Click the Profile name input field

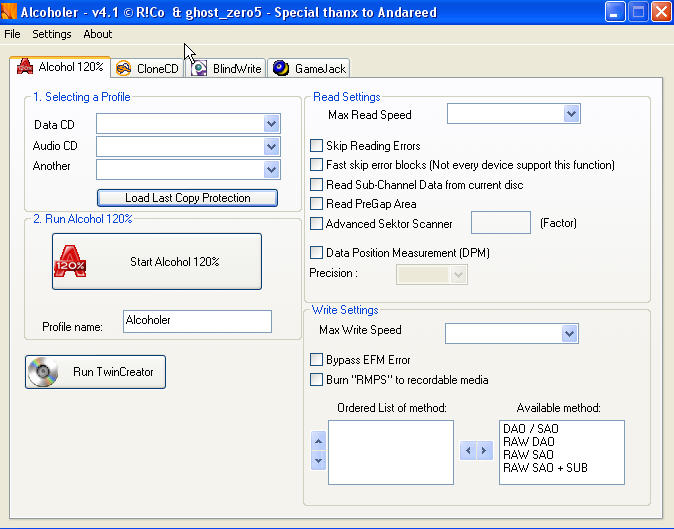pos(197,321)
